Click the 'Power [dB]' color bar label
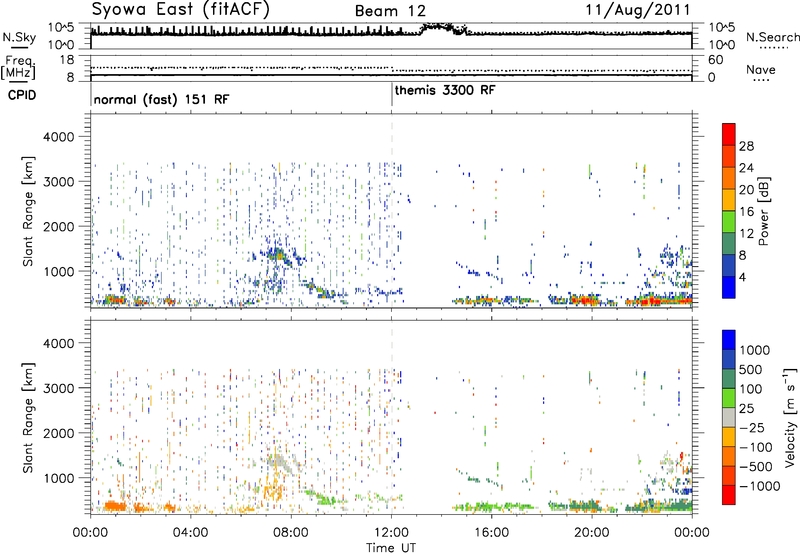This screenshot has height=554, width=800. click(763, 211)
